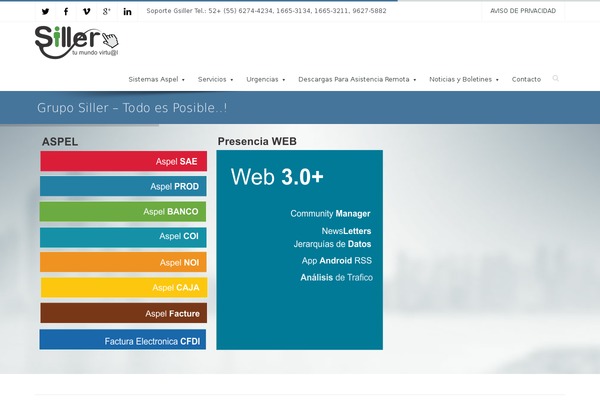Open Aviso de Privacidad link
Viewport: 600px width, 400px height.
pos(523,11)
